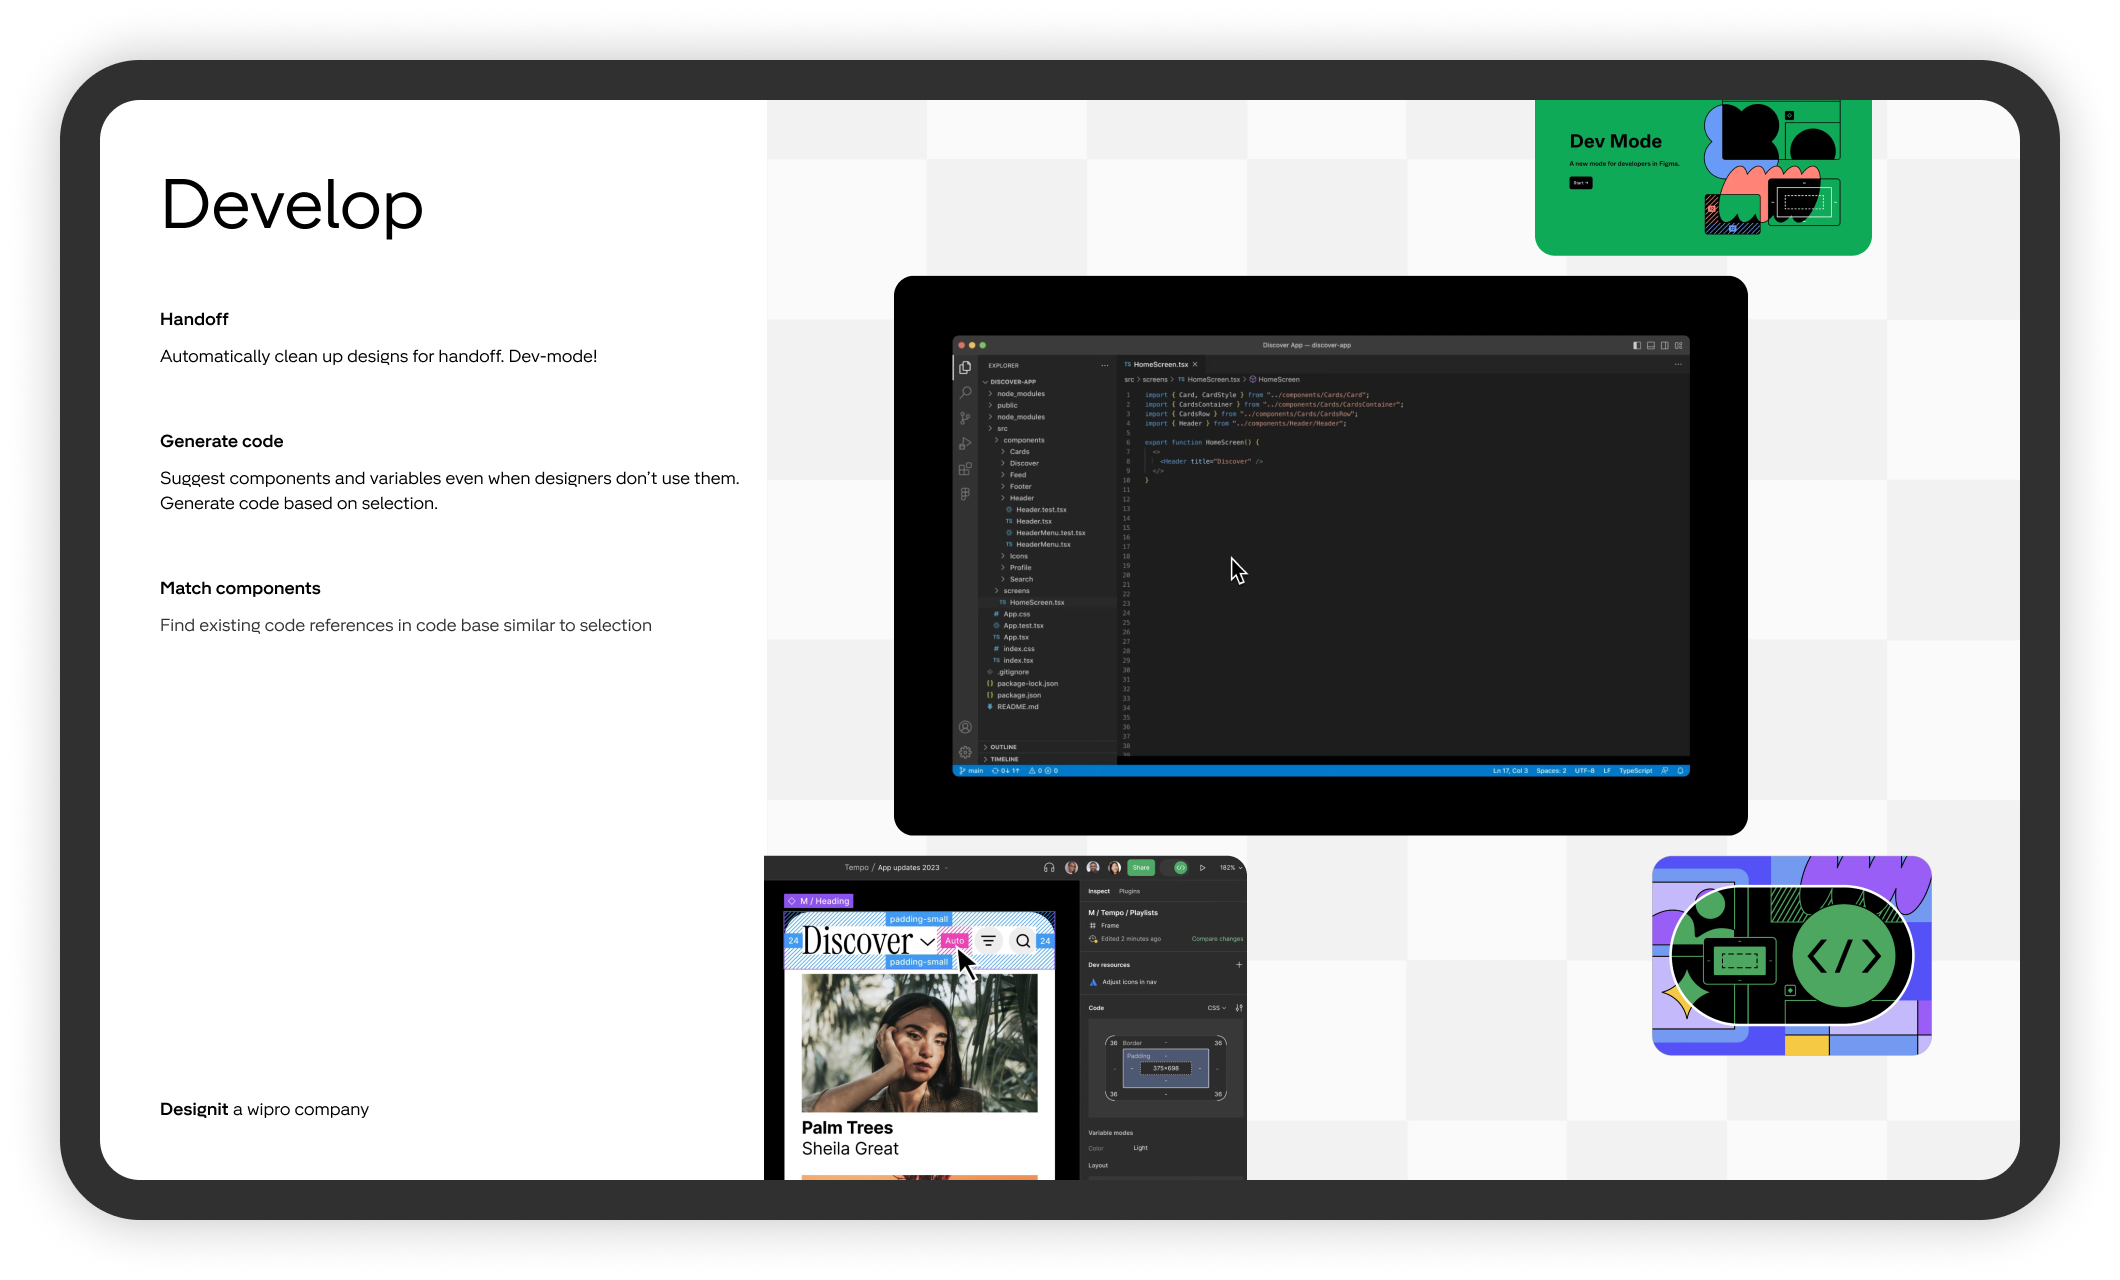
Task: Toggle VS Code primary sidebar layout icon
Action: coord(1637,345)
